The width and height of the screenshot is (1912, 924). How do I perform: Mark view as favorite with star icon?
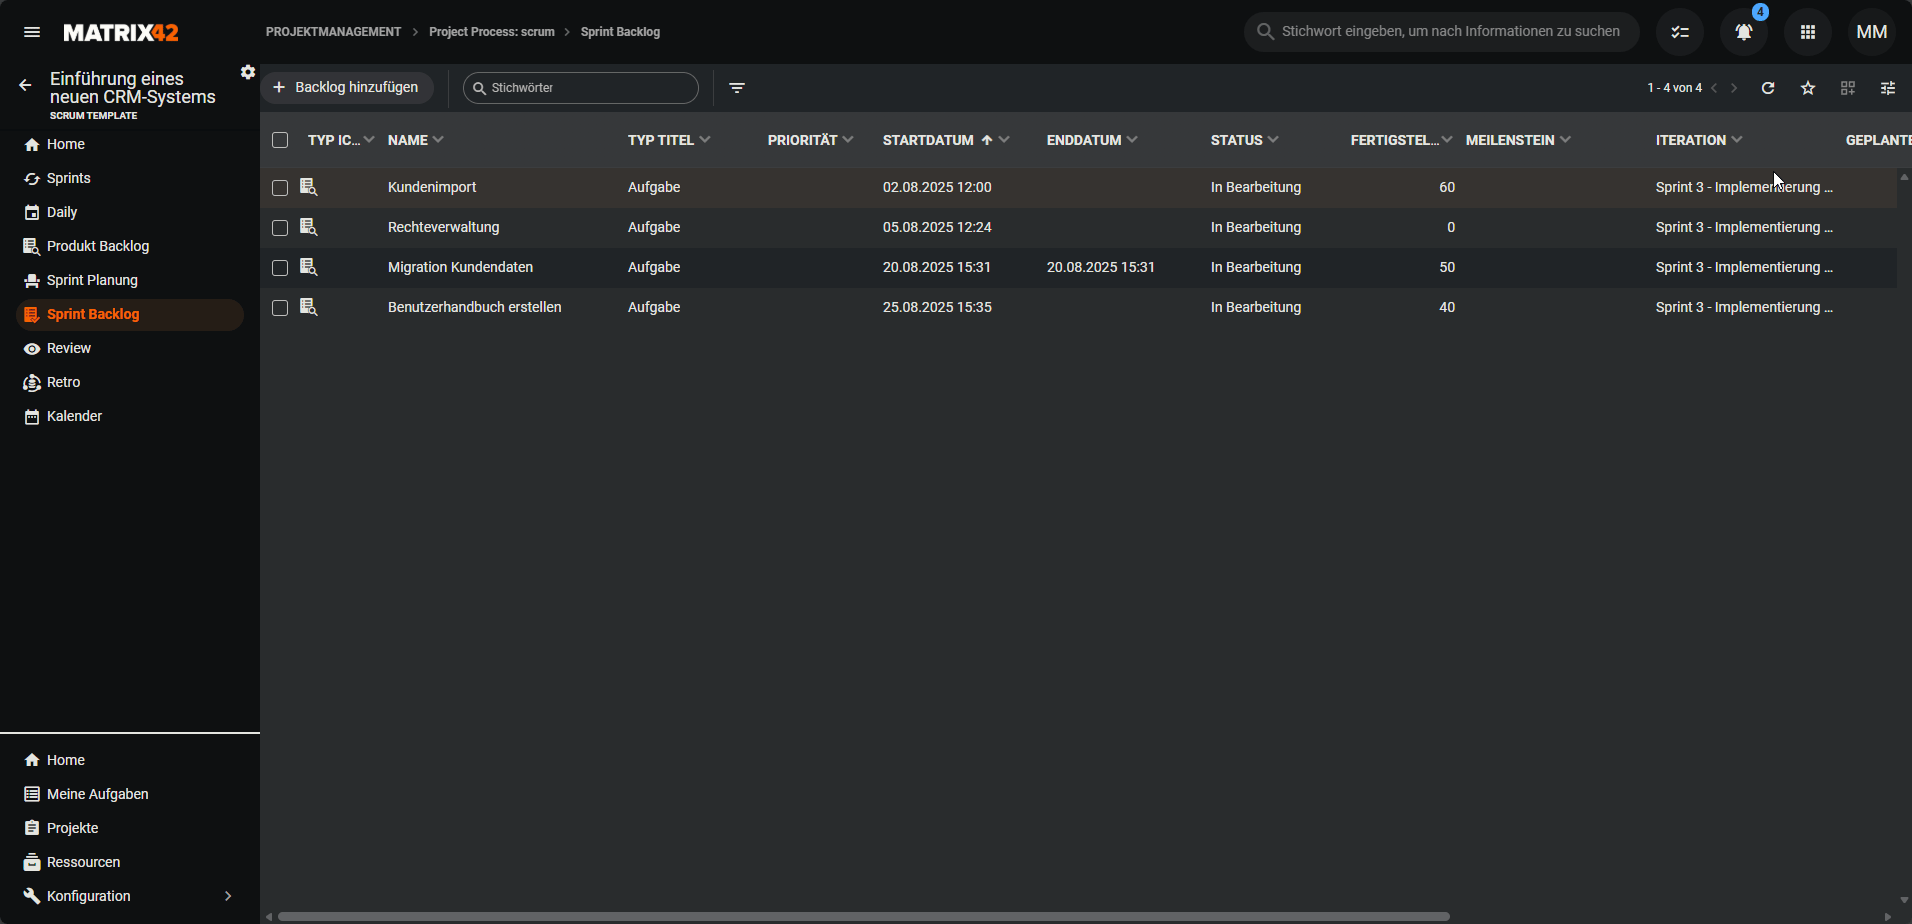click(x=1808, y=88)
